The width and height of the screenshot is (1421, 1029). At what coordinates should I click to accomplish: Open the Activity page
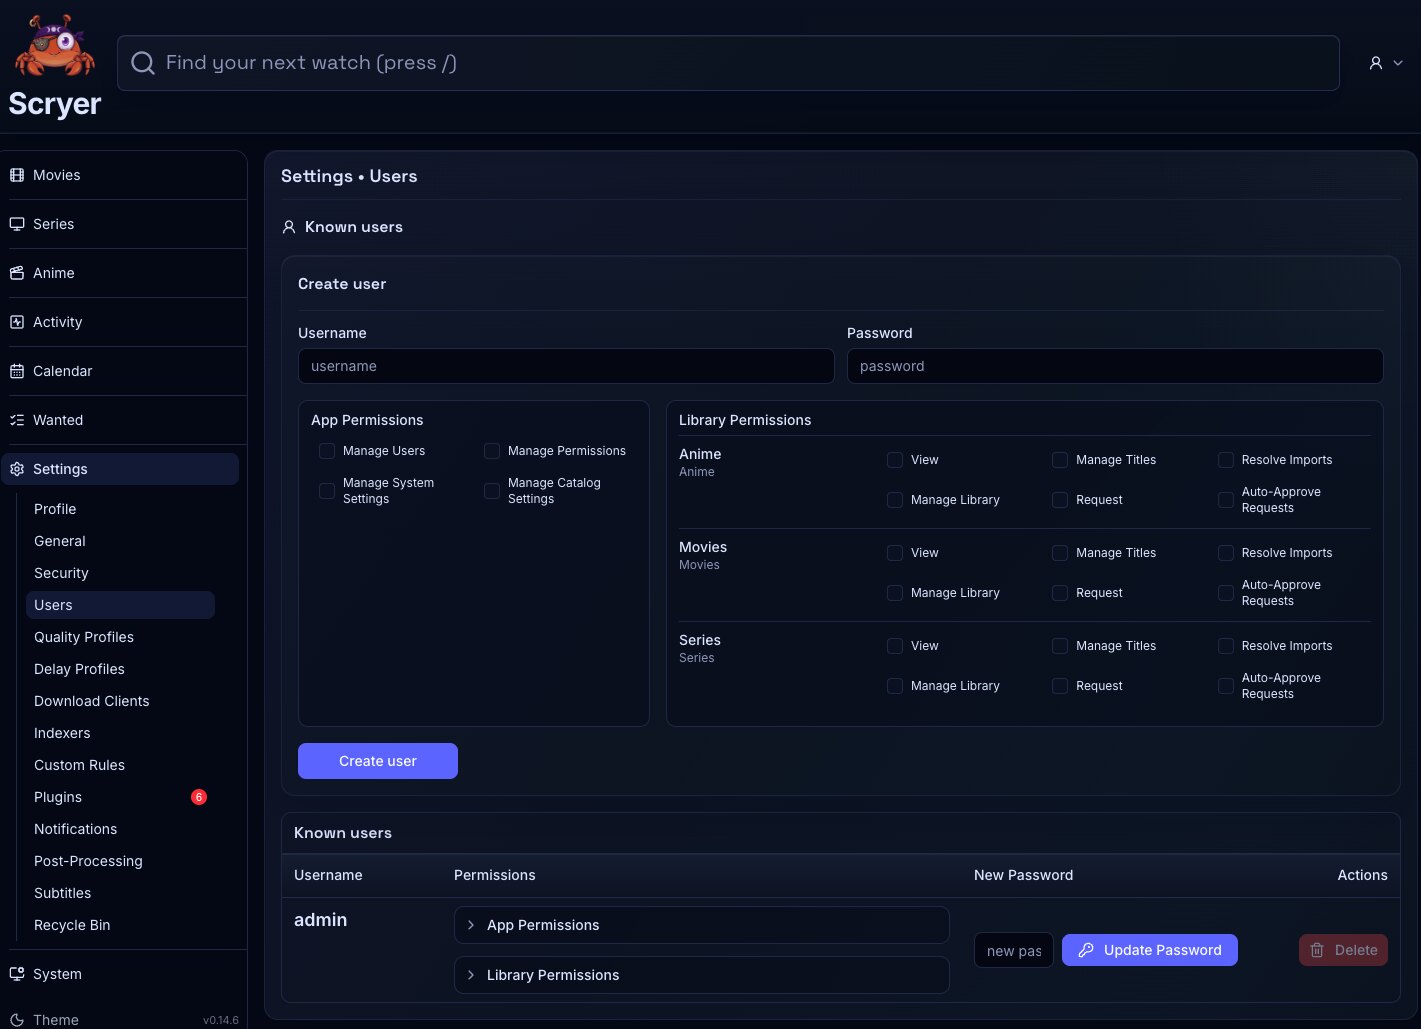[124, 322]
